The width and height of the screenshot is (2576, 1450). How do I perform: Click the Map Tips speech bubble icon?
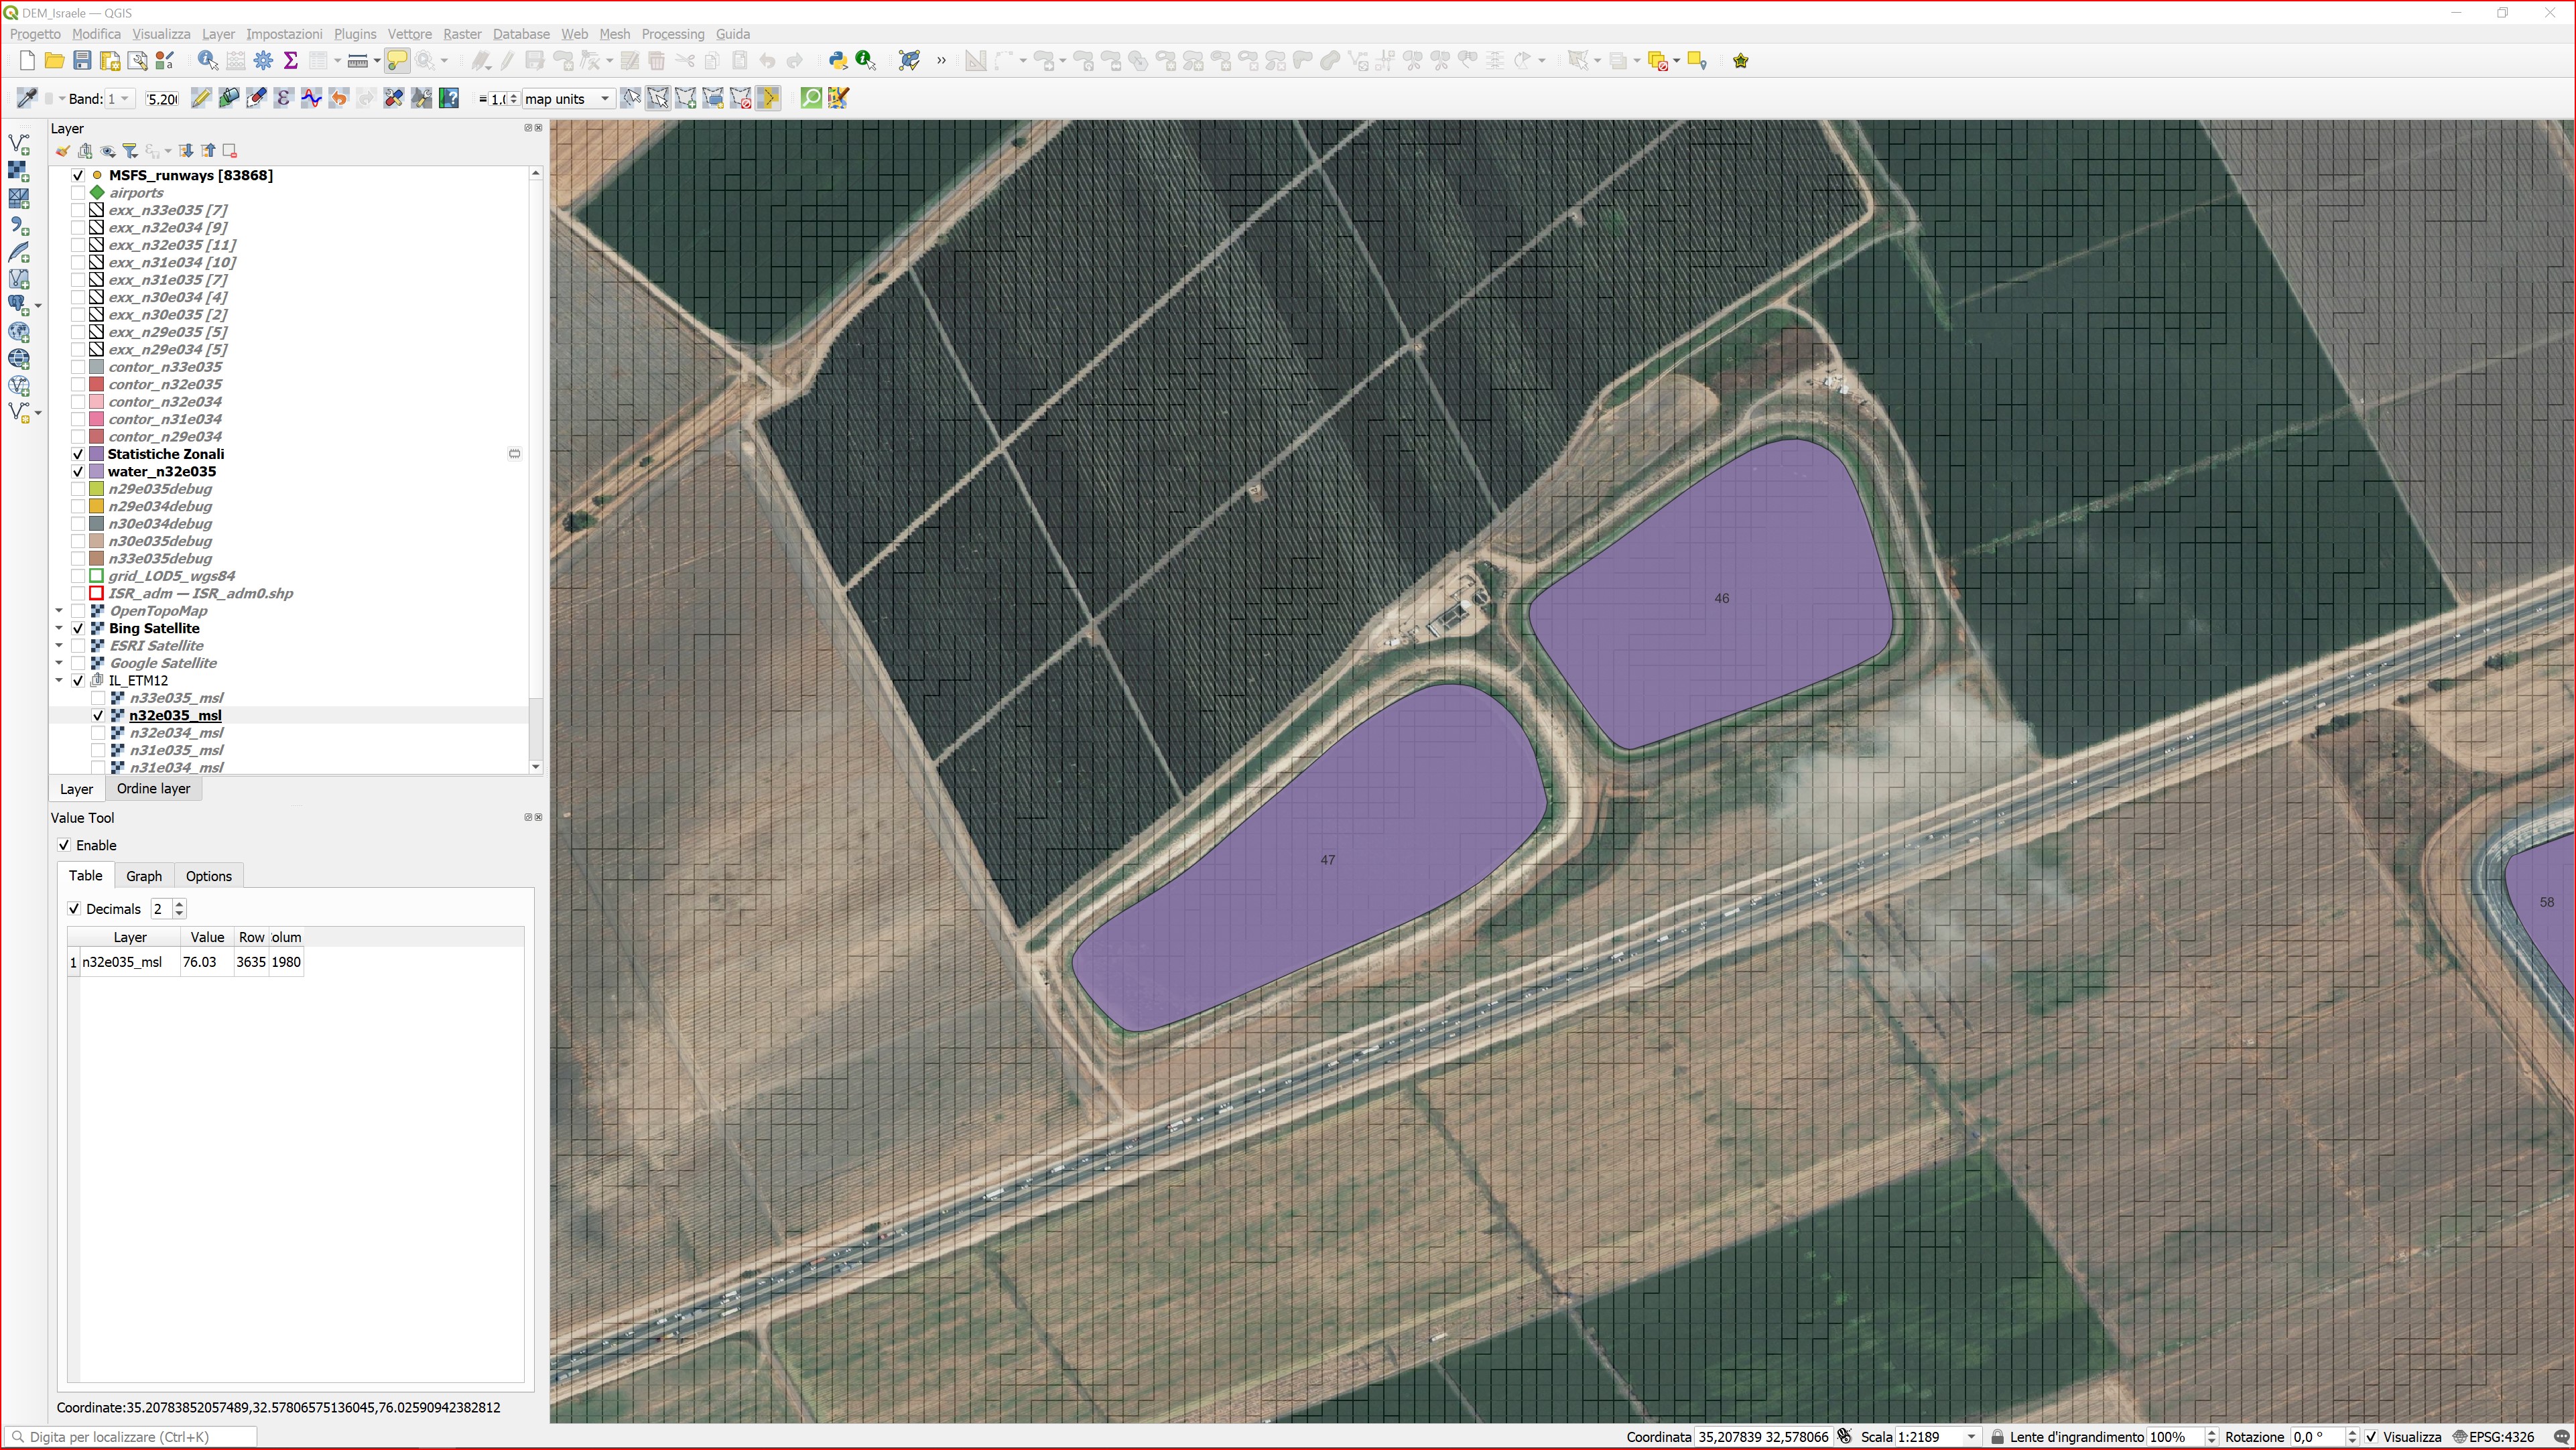(397, 61)
